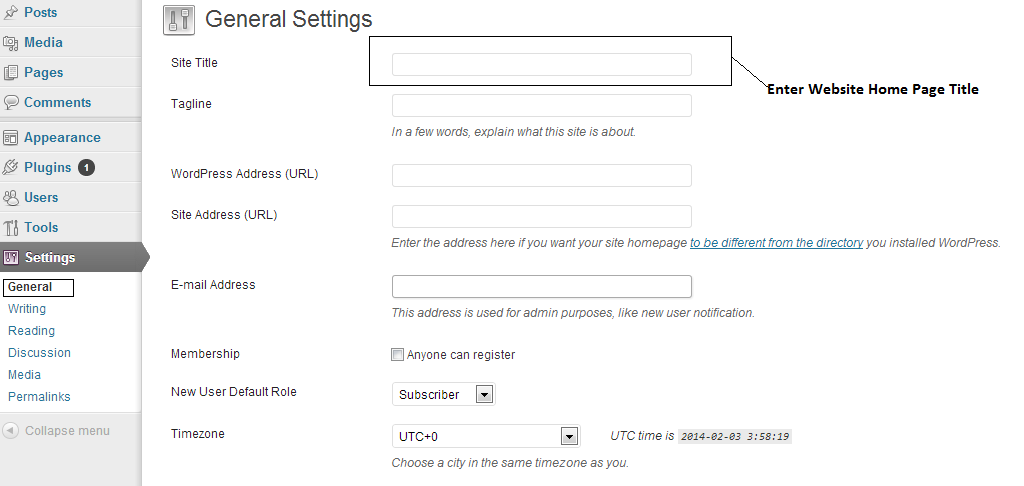Follow the 'to be different from the directory' link
Viewport: 1024px width, 486px height.
[776, 243]
